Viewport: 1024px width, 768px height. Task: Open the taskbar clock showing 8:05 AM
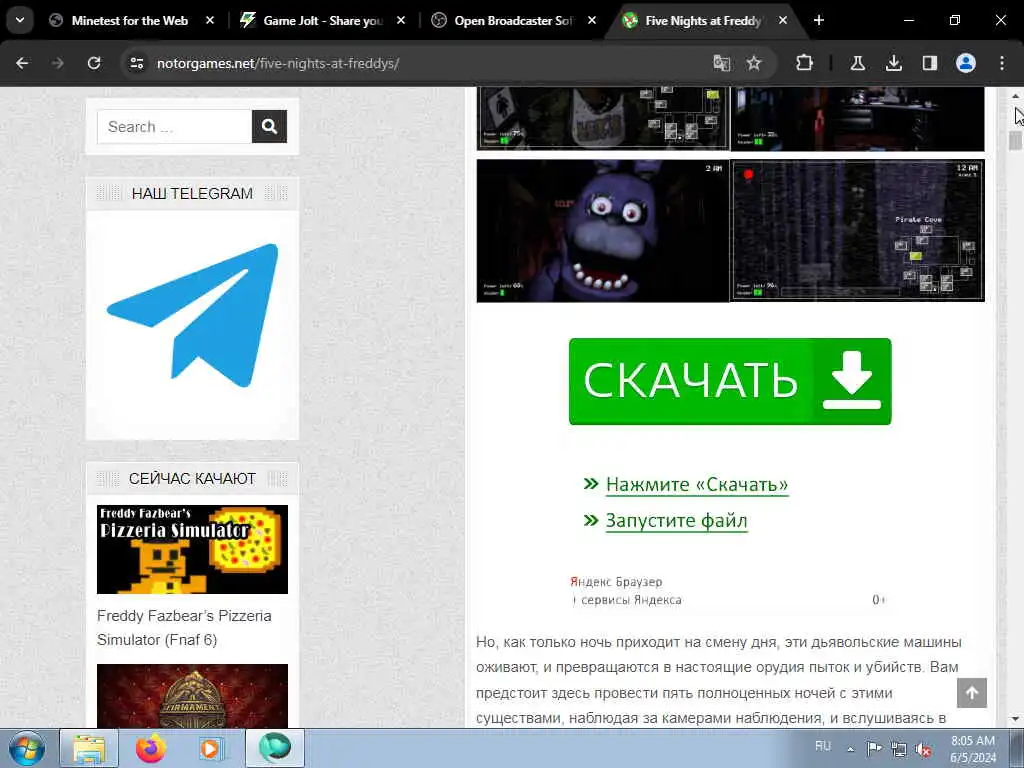tap(973, 749)
